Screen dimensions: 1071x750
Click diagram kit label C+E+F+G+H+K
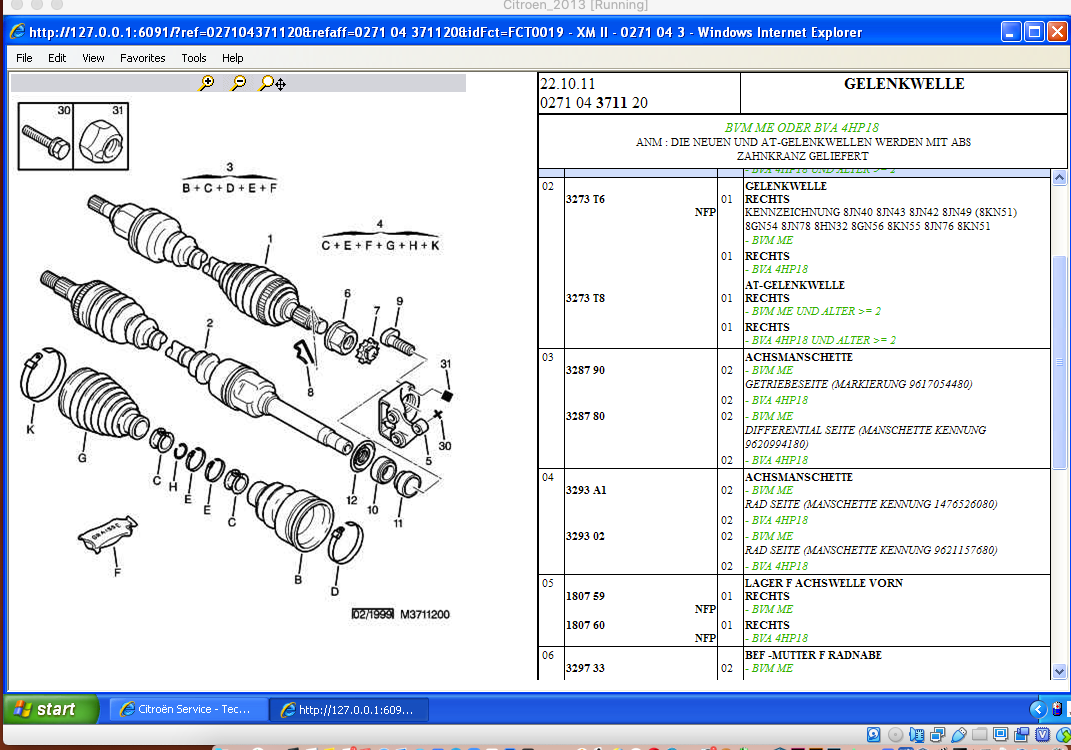(380, 245)
